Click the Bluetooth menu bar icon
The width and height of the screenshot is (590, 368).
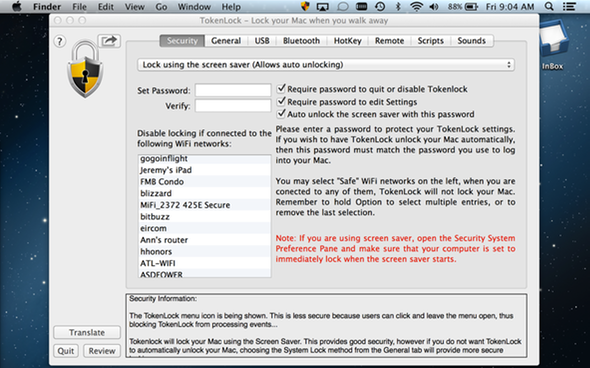398,7
